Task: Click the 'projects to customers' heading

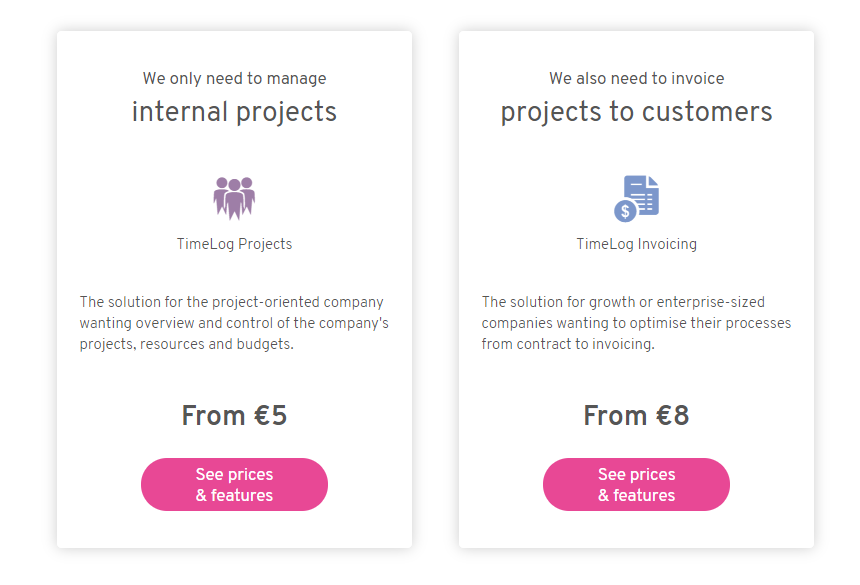Action: point(636,112)
